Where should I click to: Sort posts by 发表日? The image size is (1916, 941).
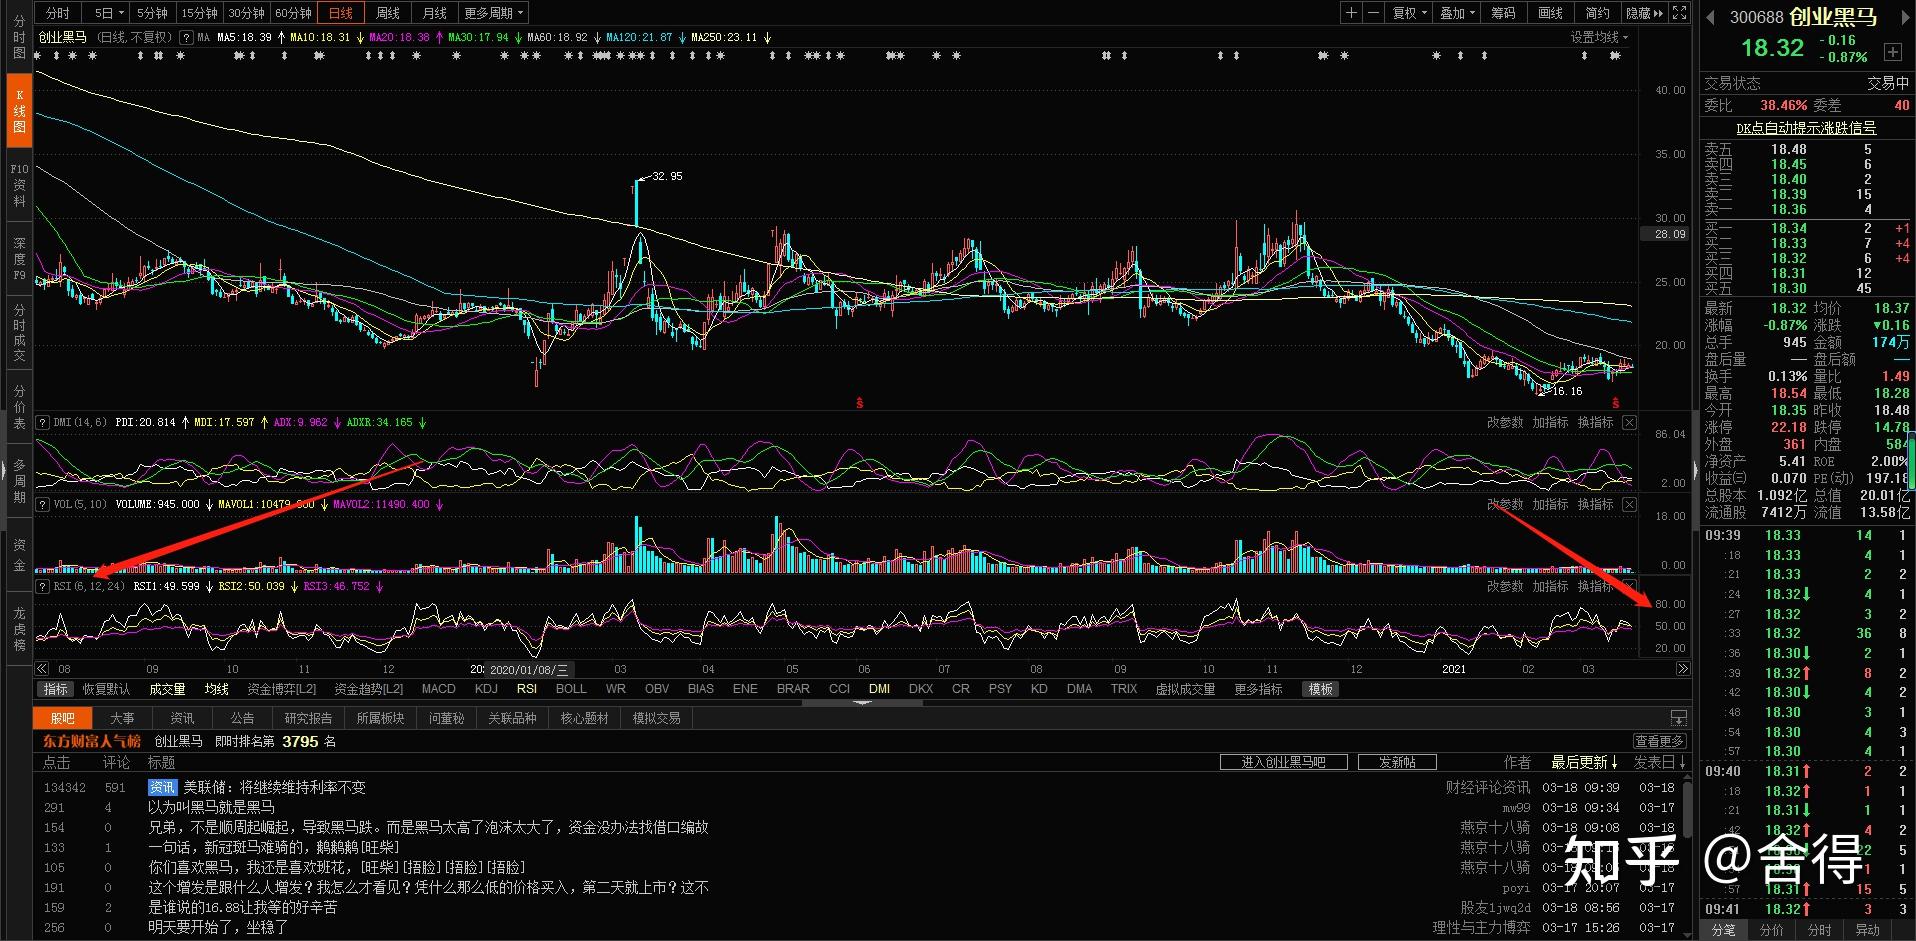(1661, 762)
